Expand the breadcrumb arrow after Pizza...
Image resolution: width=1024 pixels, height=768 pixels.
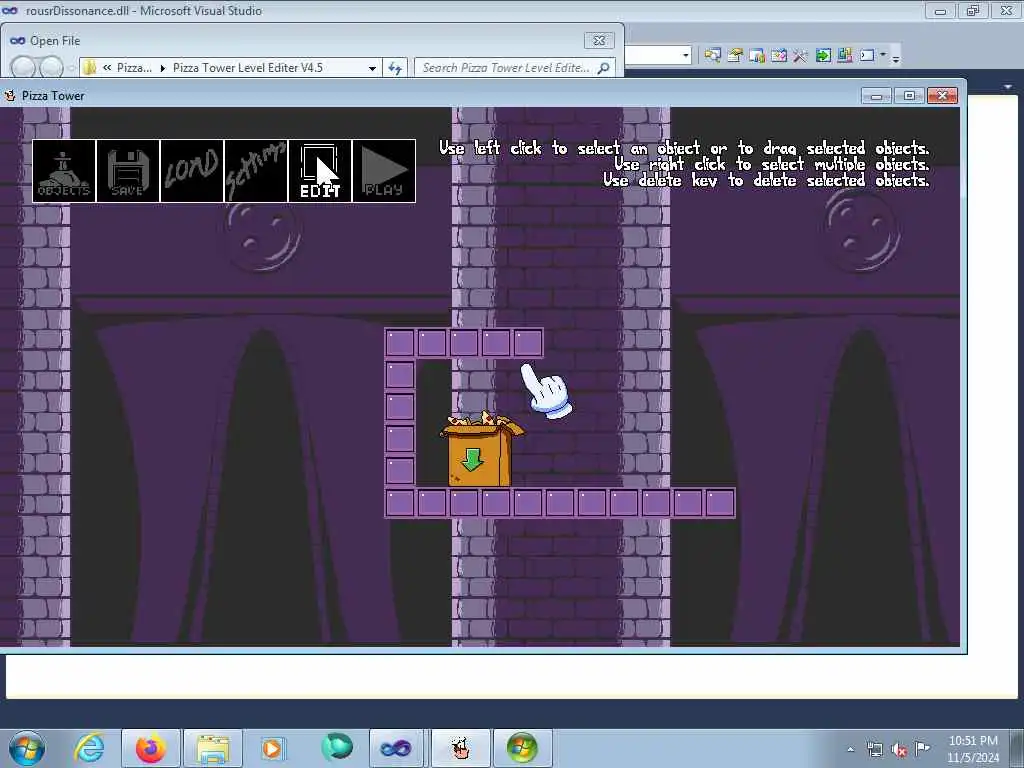163,68
